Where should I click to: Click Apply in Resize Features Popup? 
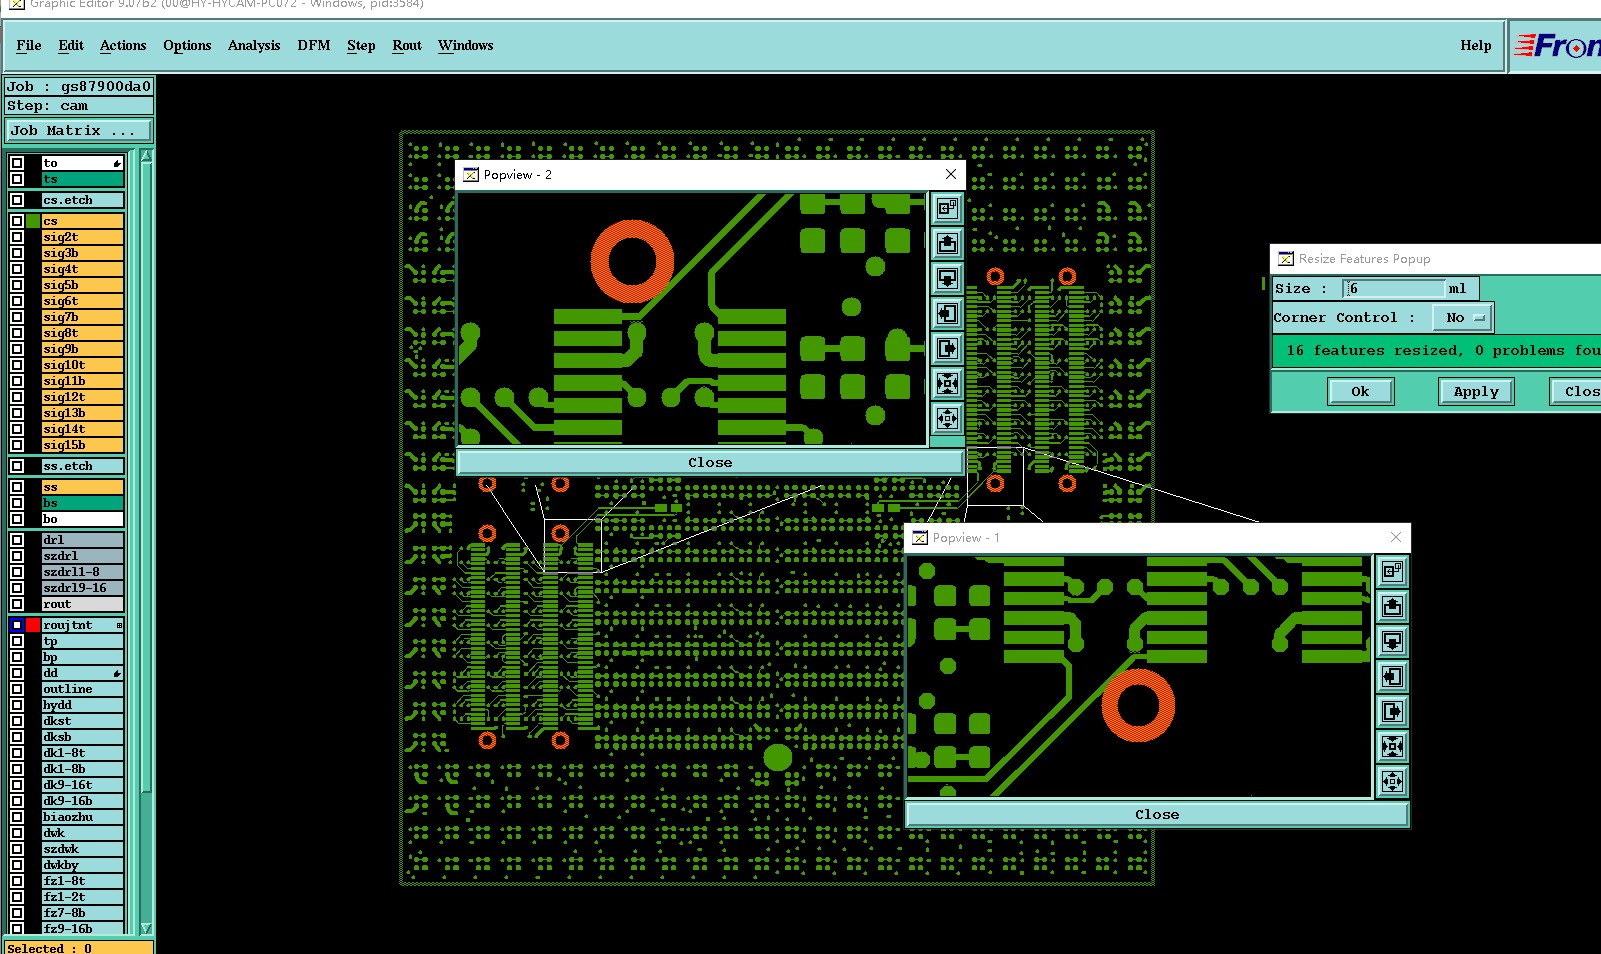(1476, 392)
